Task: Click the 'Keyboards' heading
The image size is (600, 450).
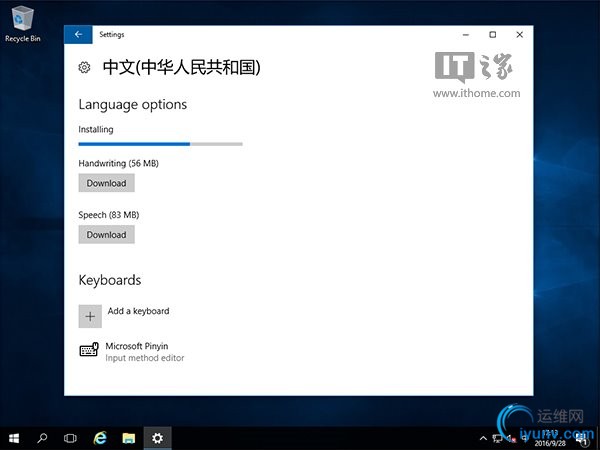Action: pos(110,280)
